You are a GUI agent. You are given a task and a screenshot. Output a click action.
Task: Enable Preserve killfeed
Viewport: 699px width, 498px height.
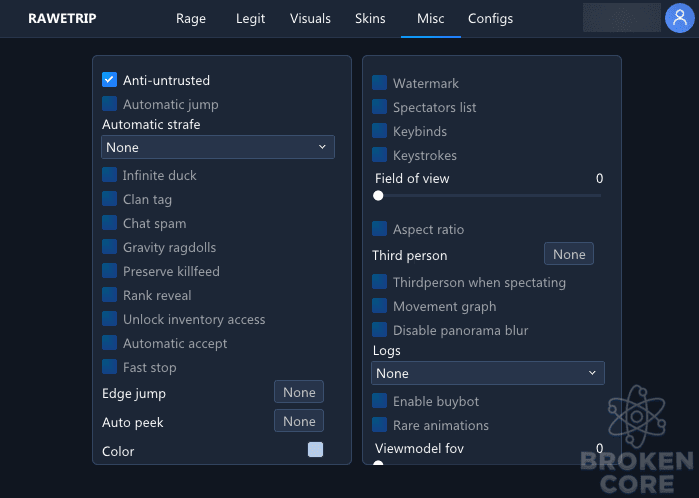109,271
